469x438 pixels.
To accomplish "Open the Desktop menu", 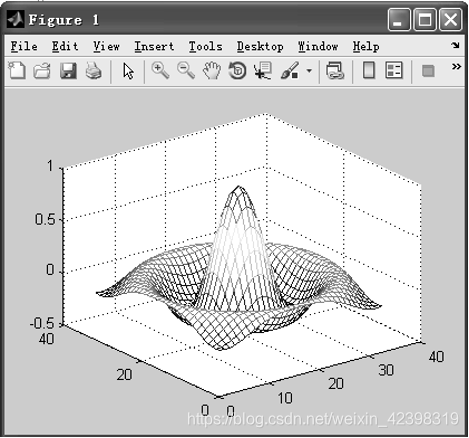I will click(260, 47).
